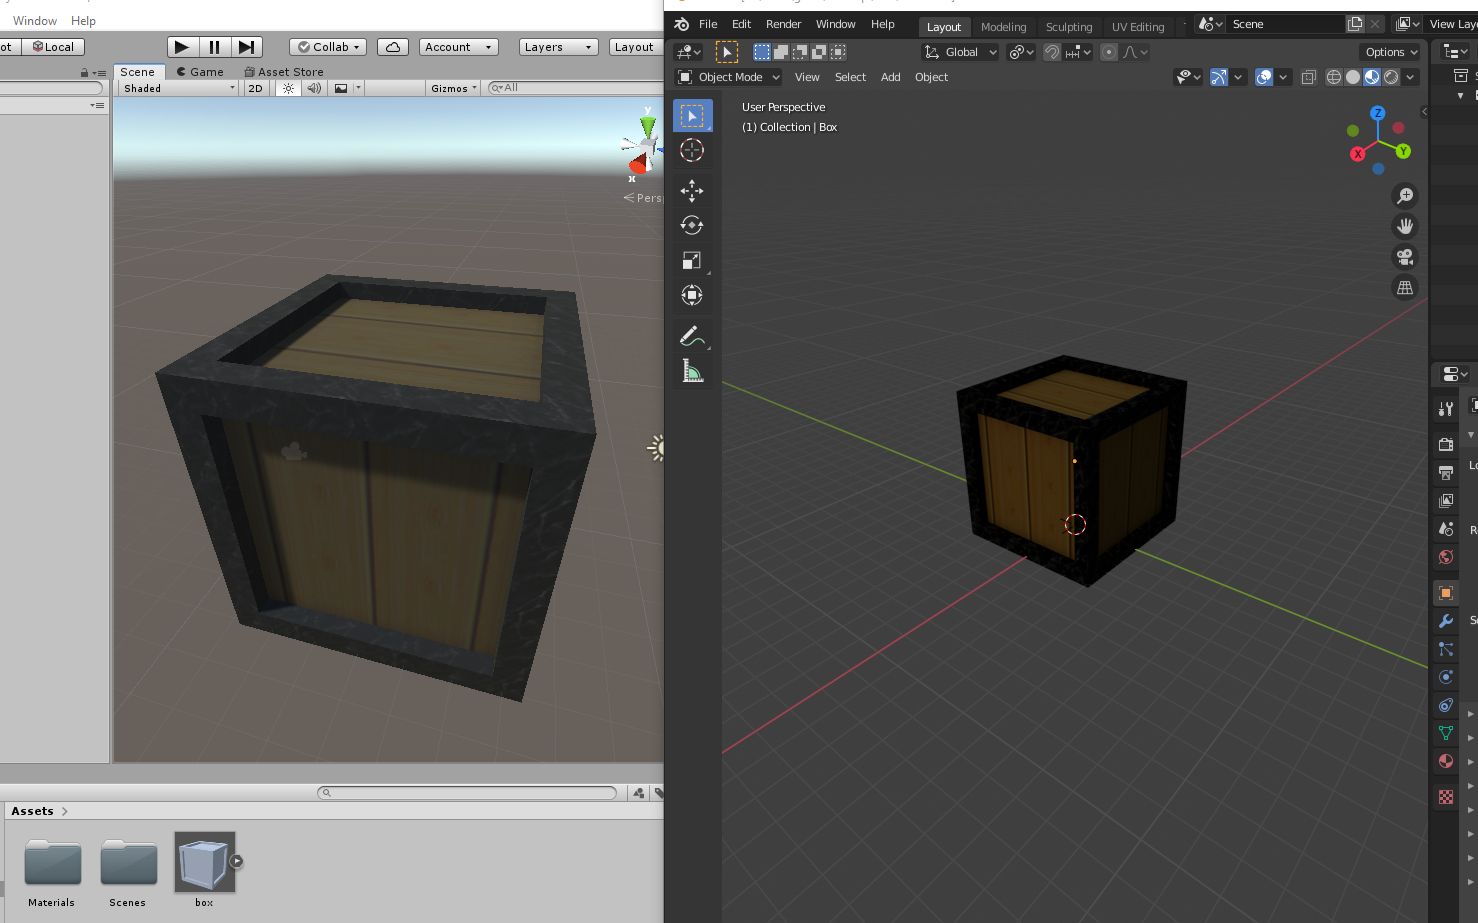This screenshot has width=1478, height=923.
Task: Toggle scene audio in Unity toolbar
Action: point(314,88)
